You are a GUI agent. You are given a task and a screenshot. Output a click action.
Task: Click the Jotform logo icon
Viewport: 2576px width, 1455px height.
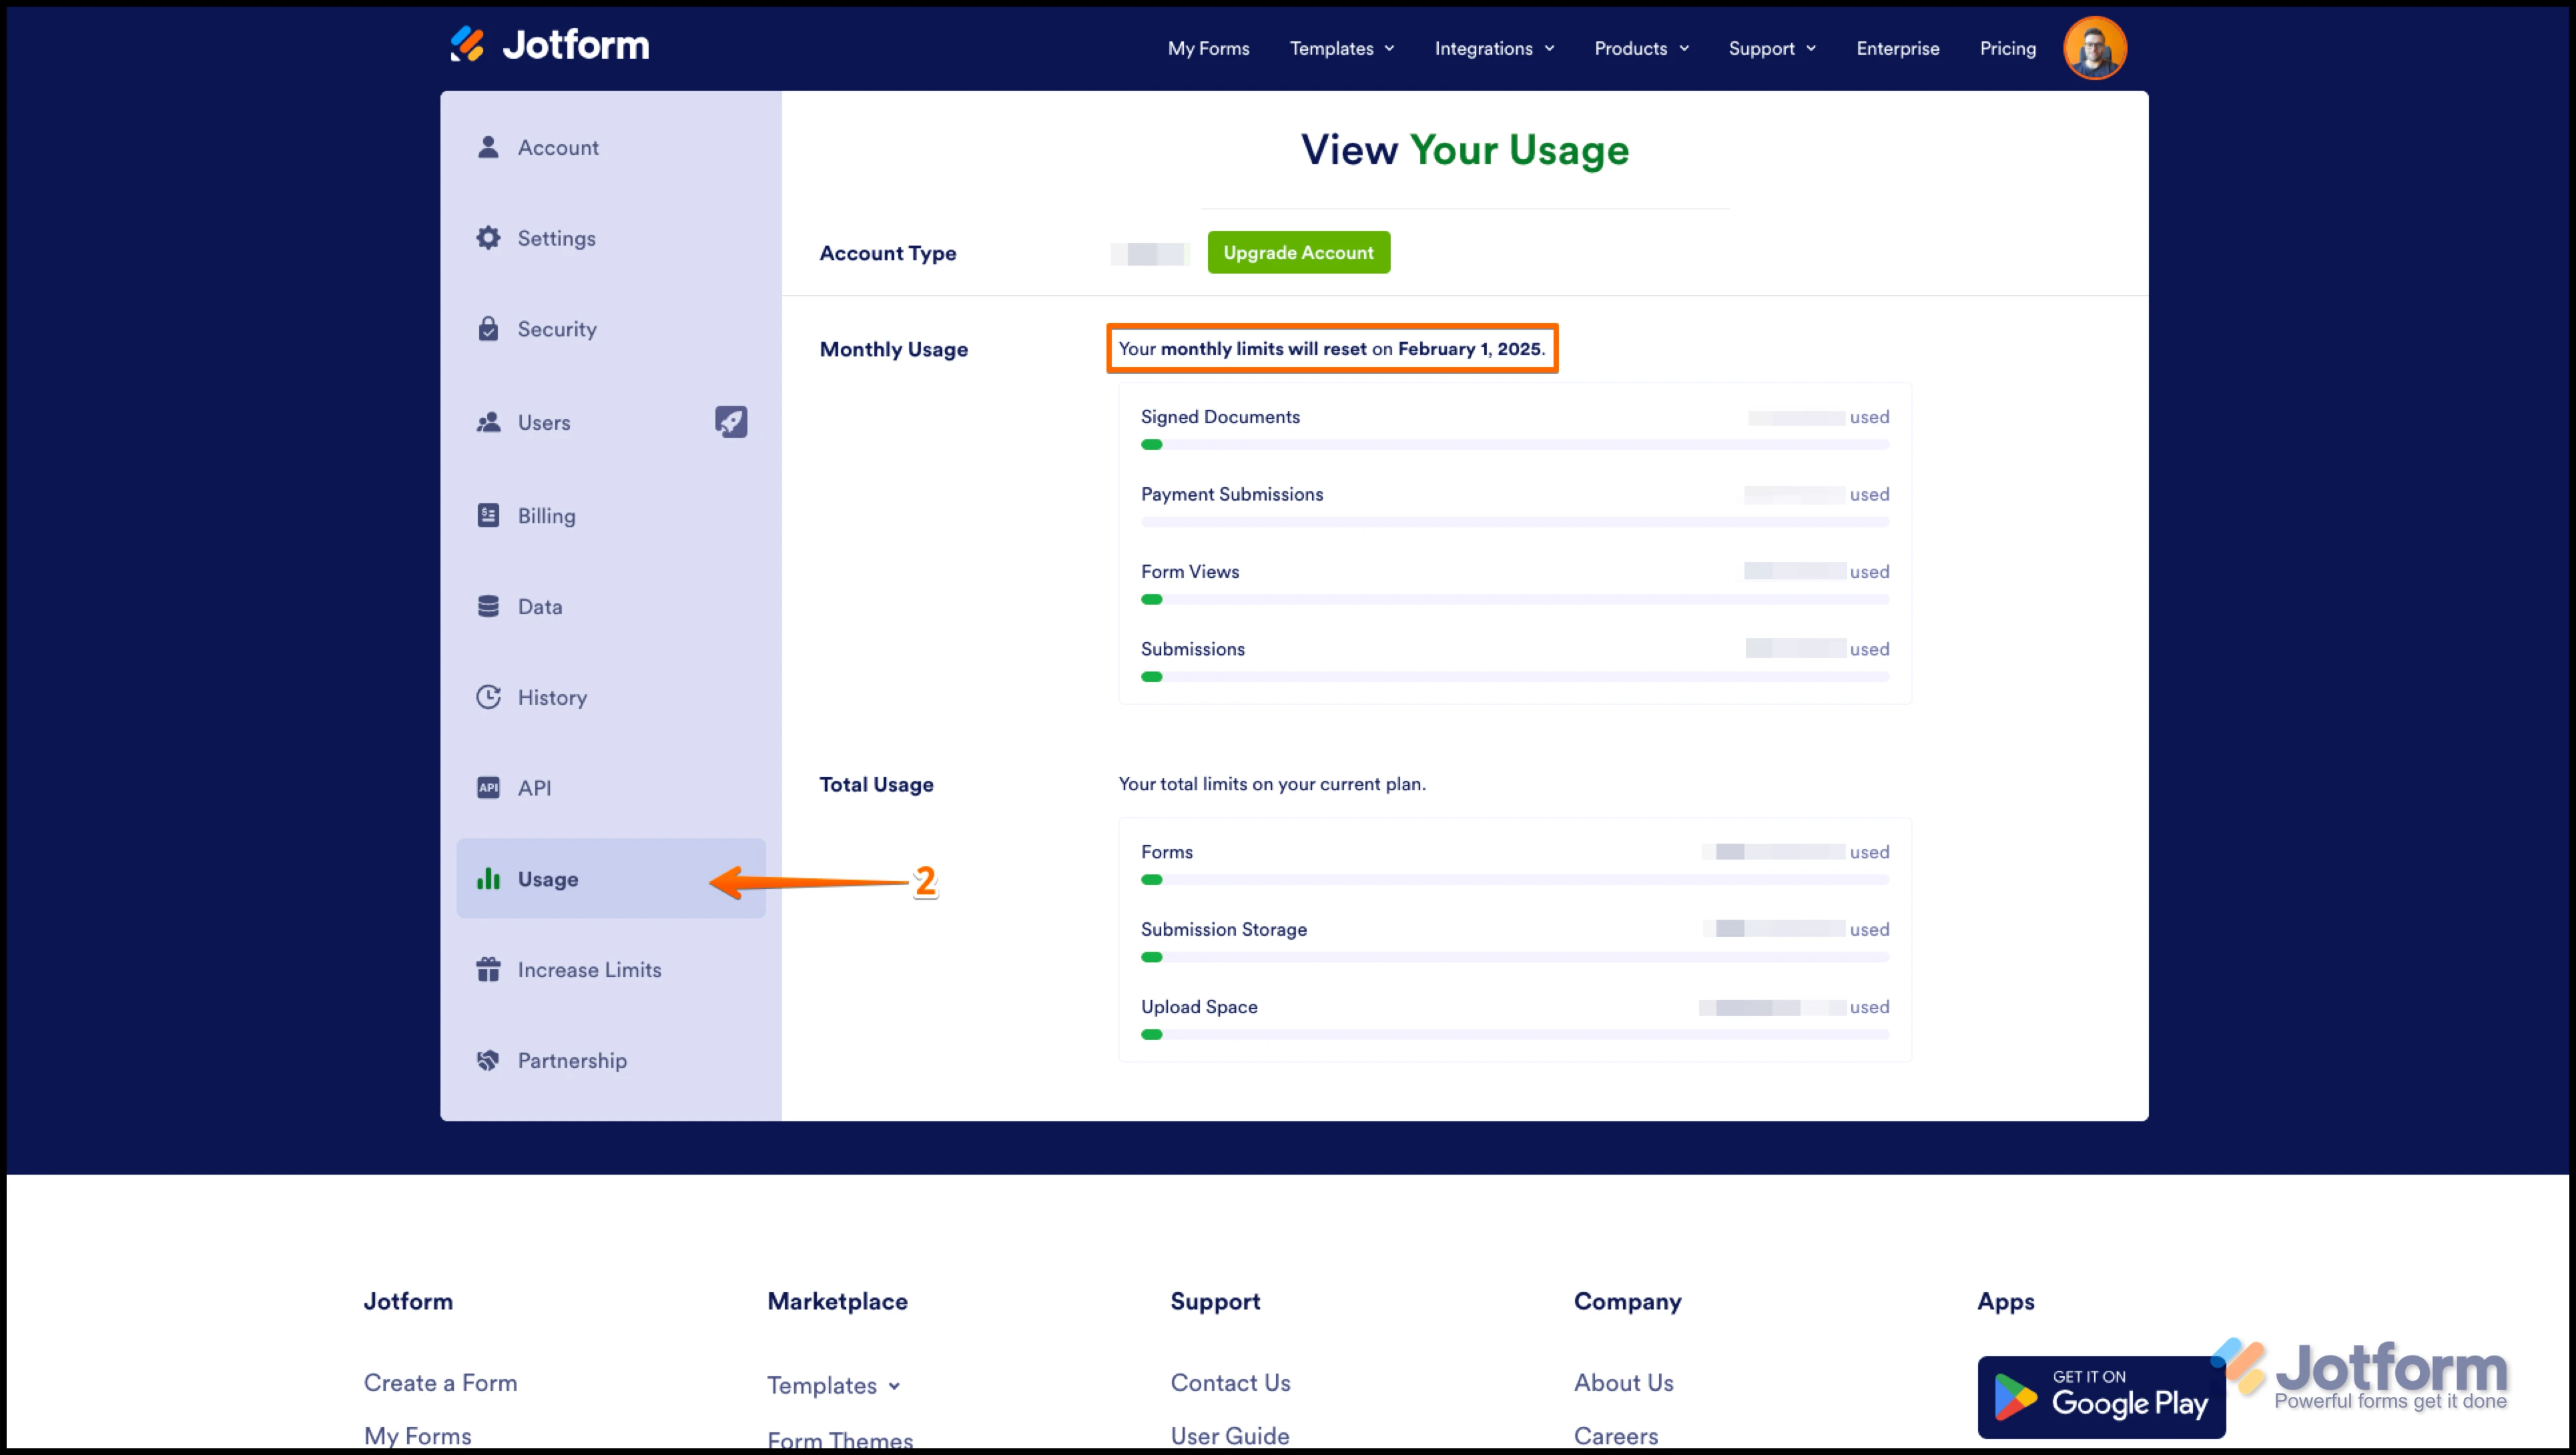coord(467,45)
